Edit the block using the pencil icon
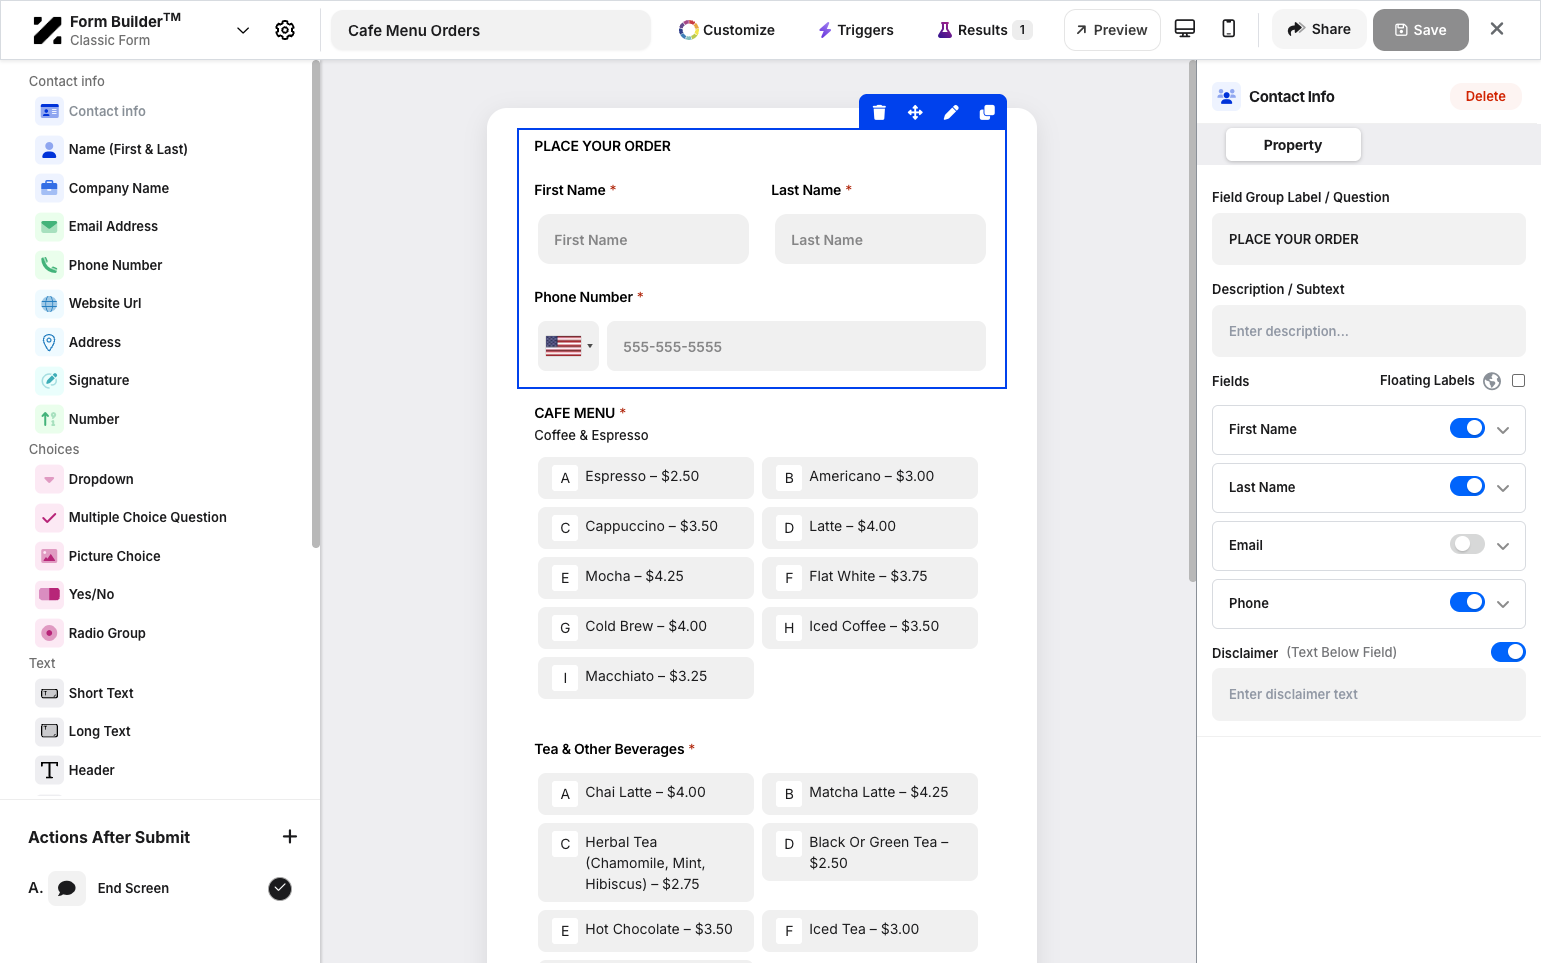The width and height of the screenshot is (1541, 963). [951, 112]
